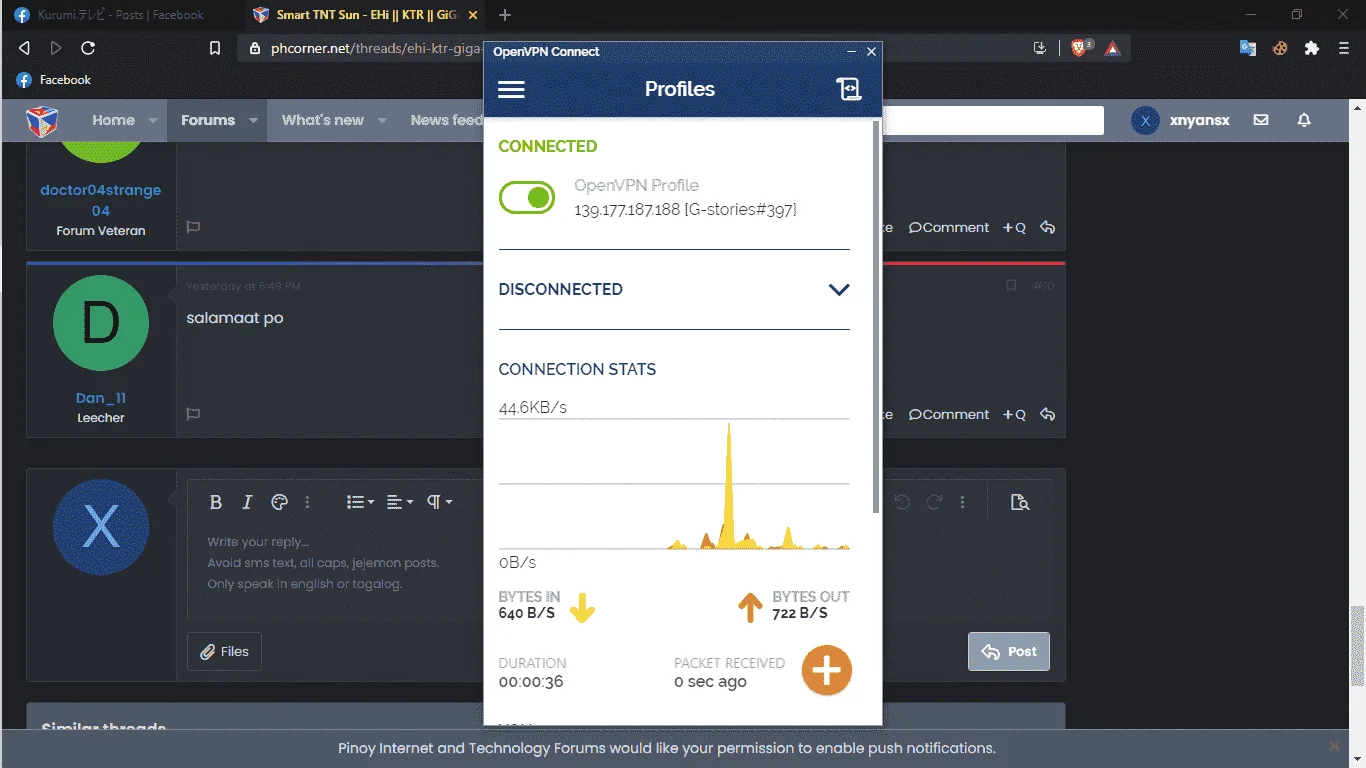Click Comment on doctor04strange04's post
This screenshot has height=768, width=1366.
click(949, 227)
